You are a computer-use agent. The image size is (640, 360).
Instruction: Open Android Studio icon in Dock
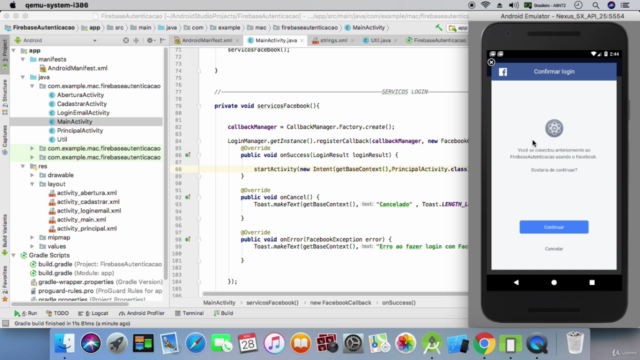coord(432,343)
